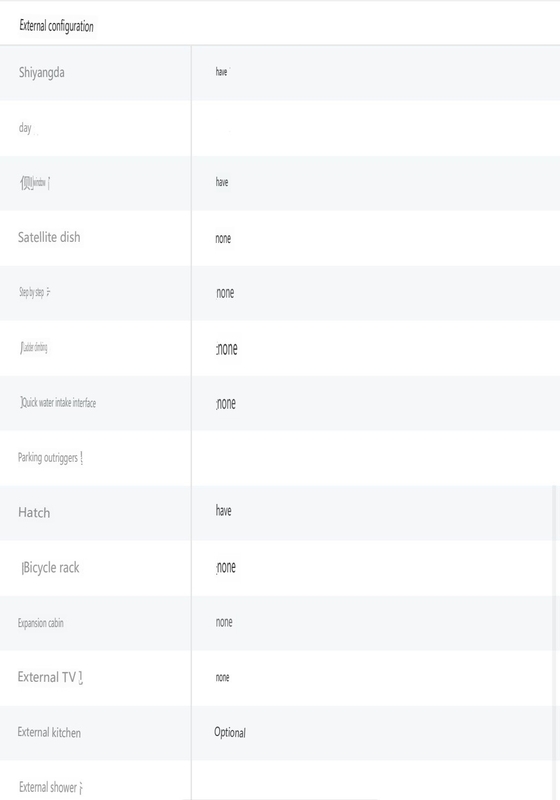Click the 'have' value for Shiyangda
Viewport: 560px width, 800px height.
221,72
